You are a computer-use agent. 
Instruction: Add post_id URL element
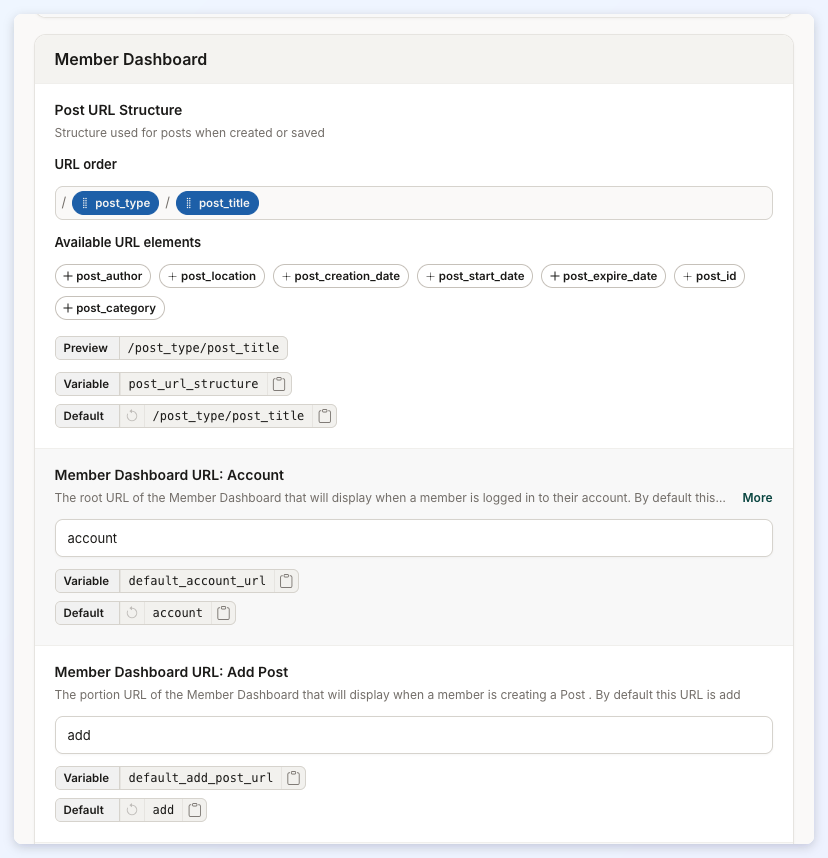click(710, 276)
